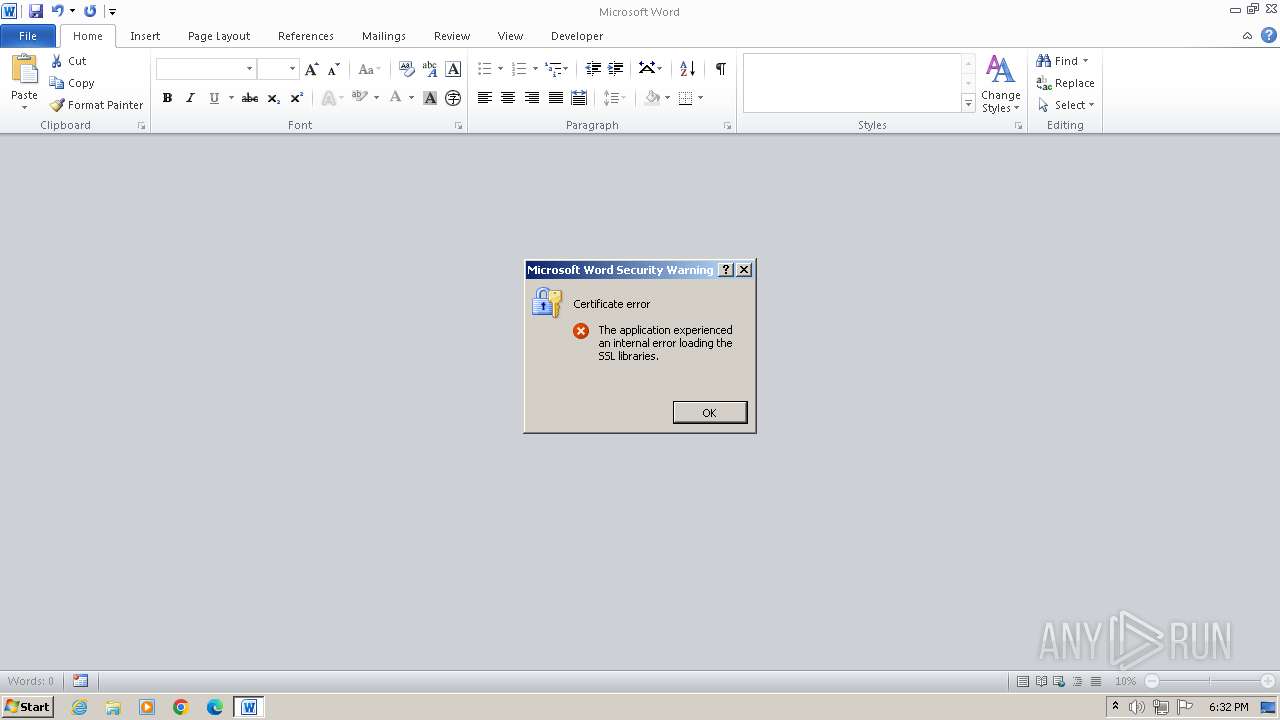Viewport: 1280px width, 720px height.
Task: Click the zoom slider bar
Action: click(x=1210, y=681)
